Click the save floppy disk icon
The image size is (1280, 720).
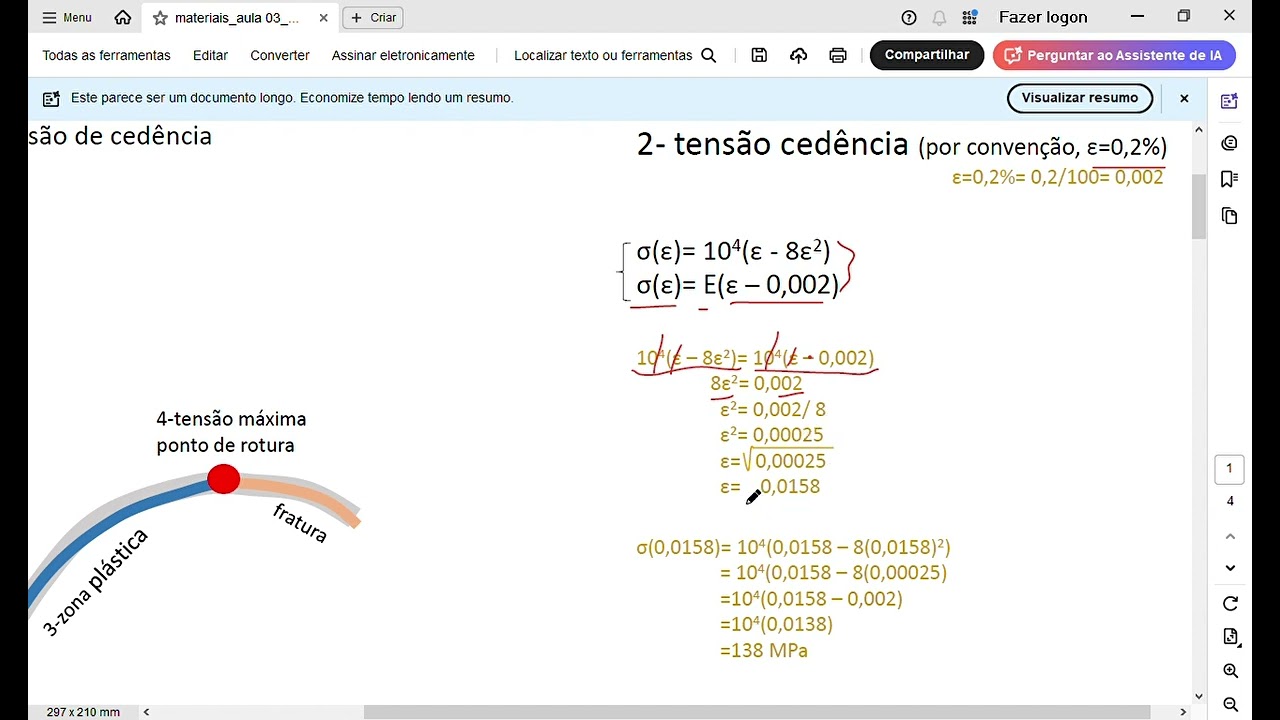(759, 55)
